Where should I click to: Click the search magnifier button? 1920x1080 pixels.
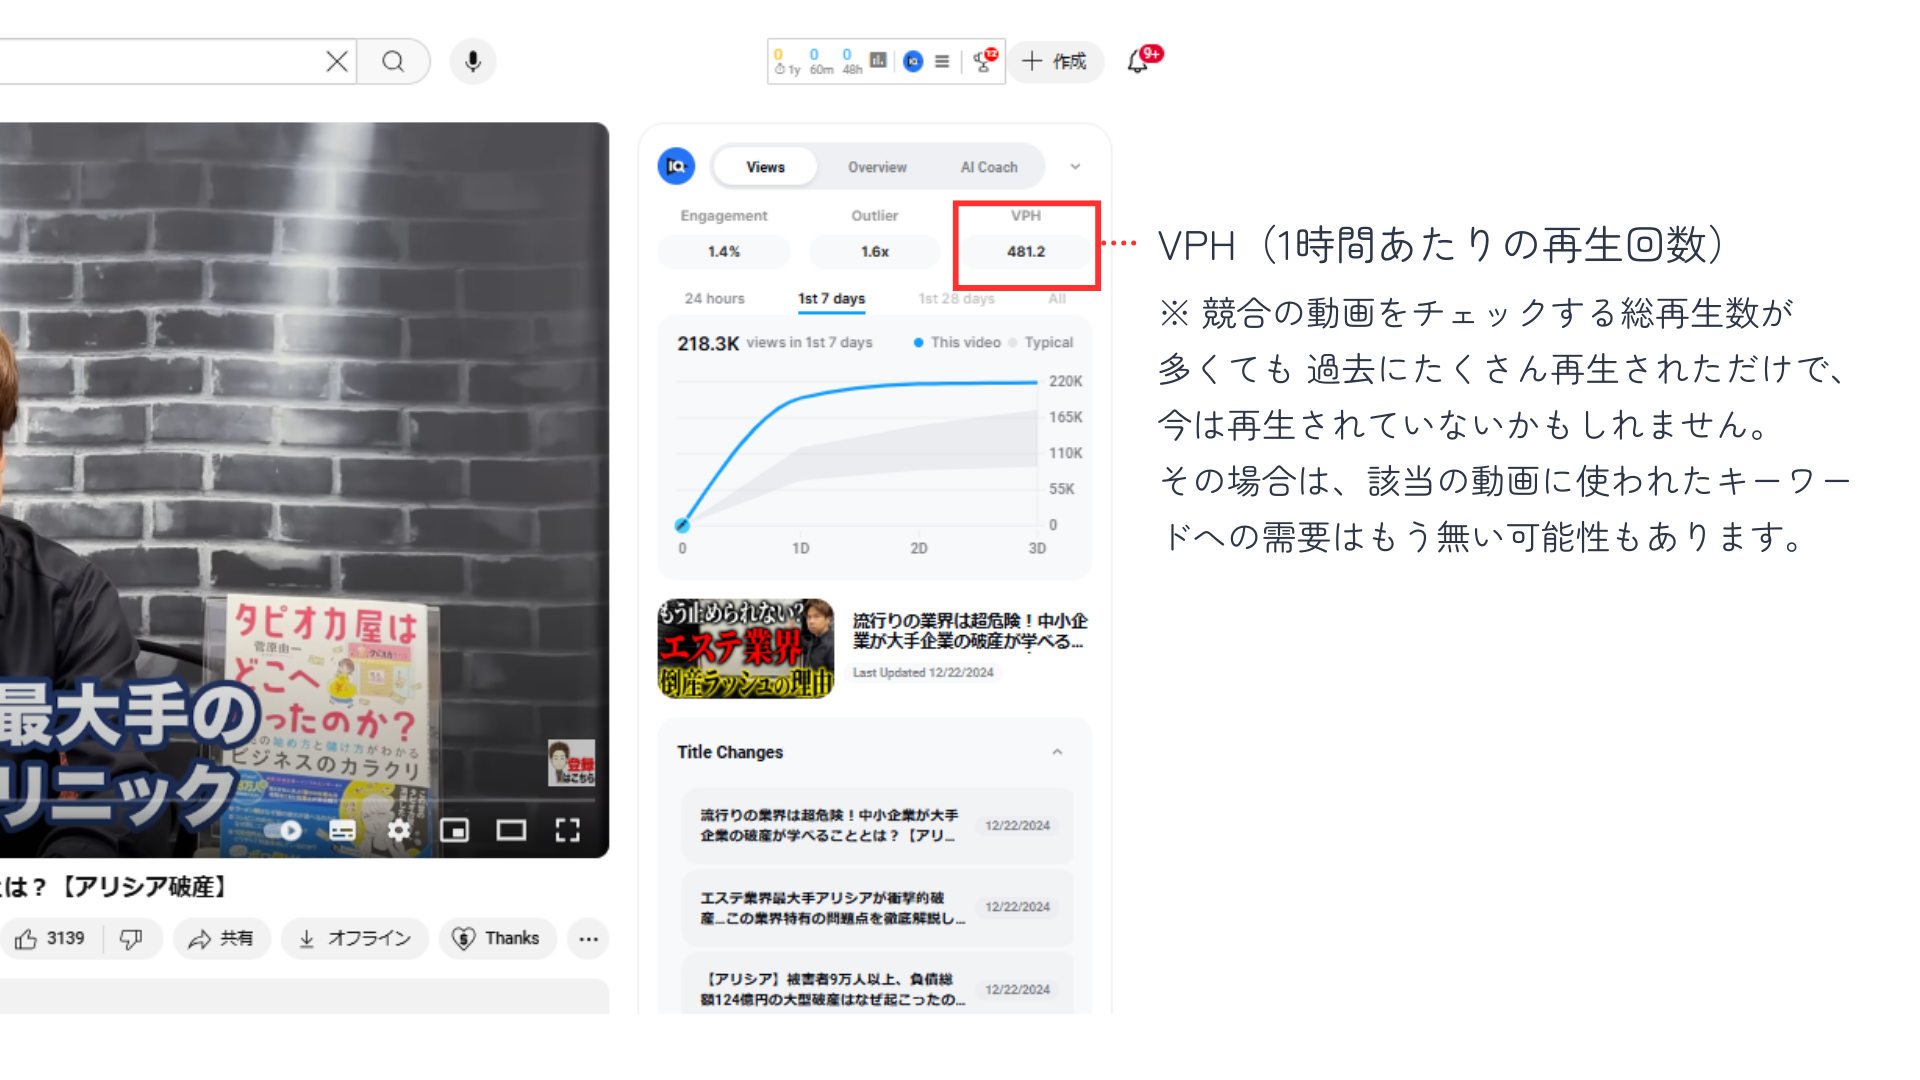click(394, 62)
